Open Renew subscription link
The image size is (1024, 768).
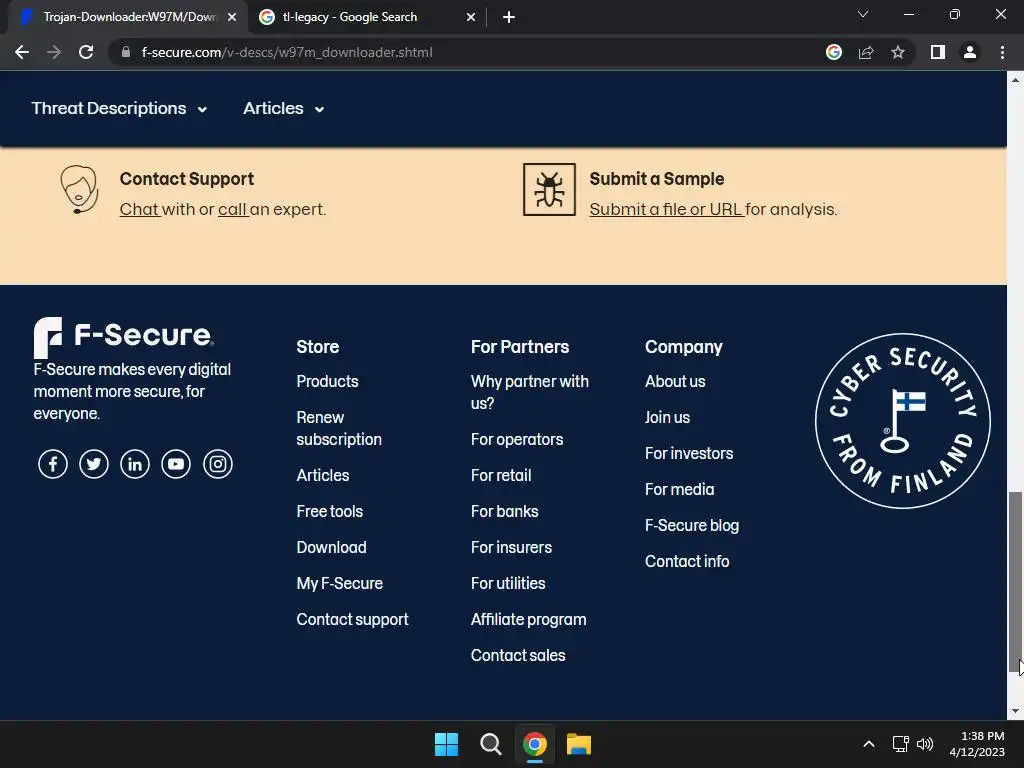(339, 428)
